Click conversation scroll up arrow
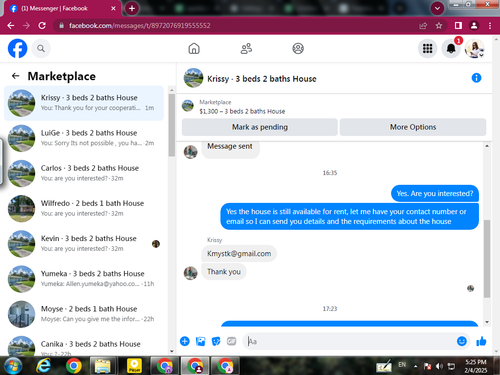Screen dimensions: 500x375 487,146
